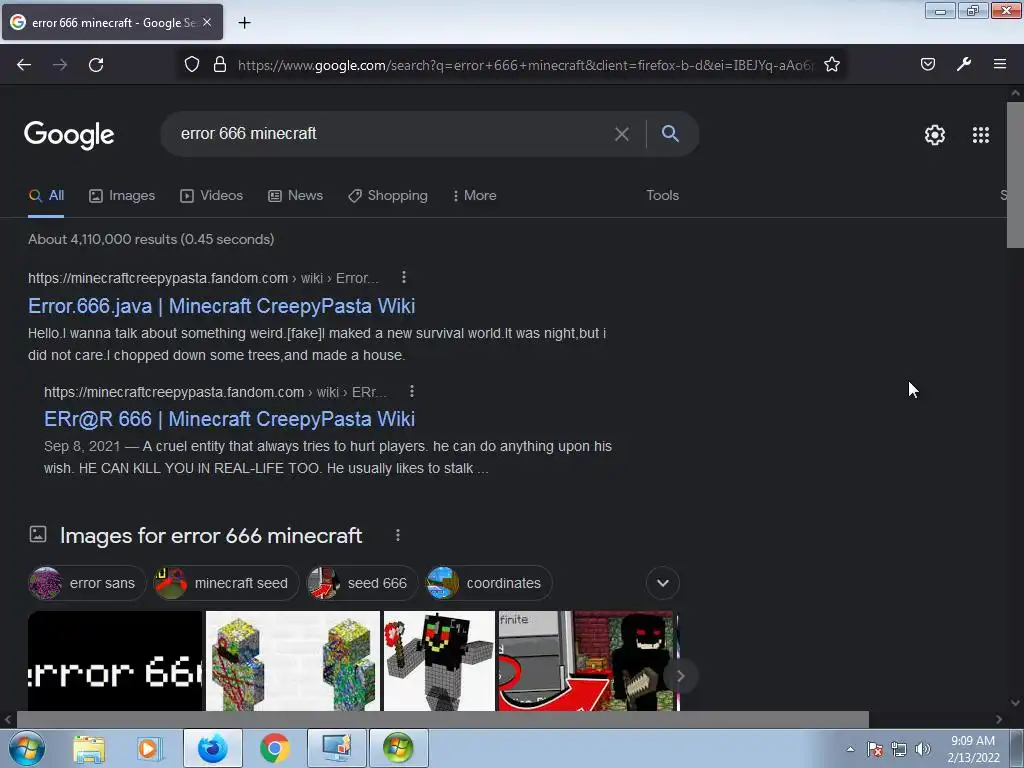The width and height of the screenshot is (1024, 768).
Task: Click the site security padlock icon
Action: pyautogui.click(x=220, y=65)
